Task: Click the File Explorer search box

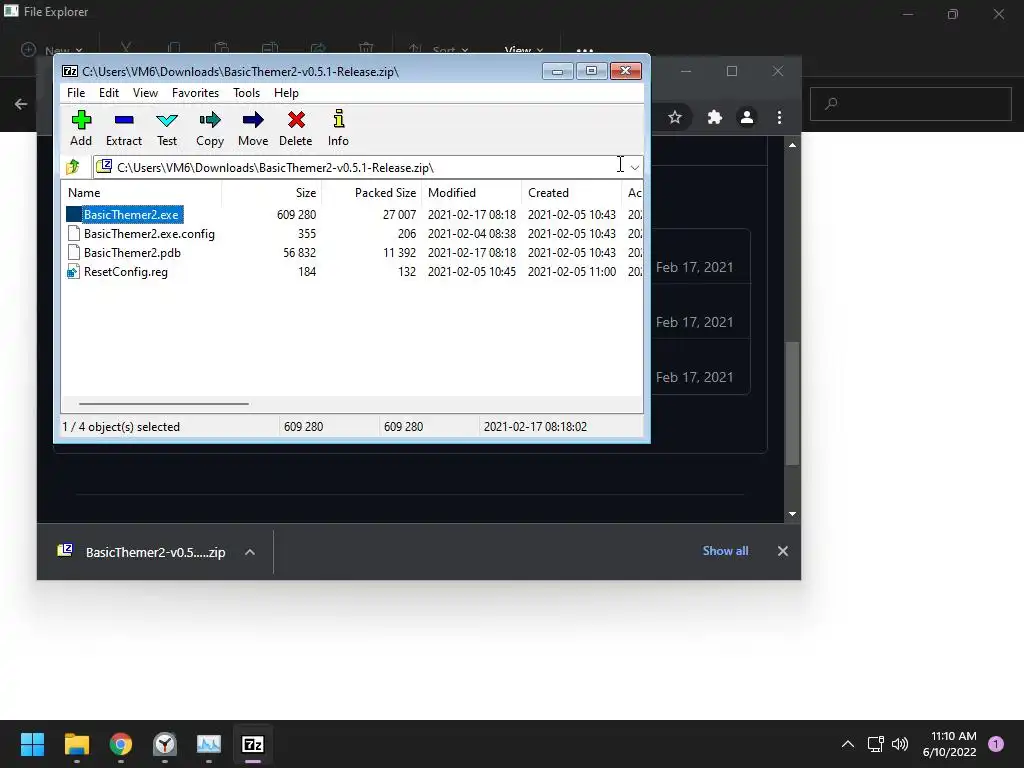Action: point(910,103)
